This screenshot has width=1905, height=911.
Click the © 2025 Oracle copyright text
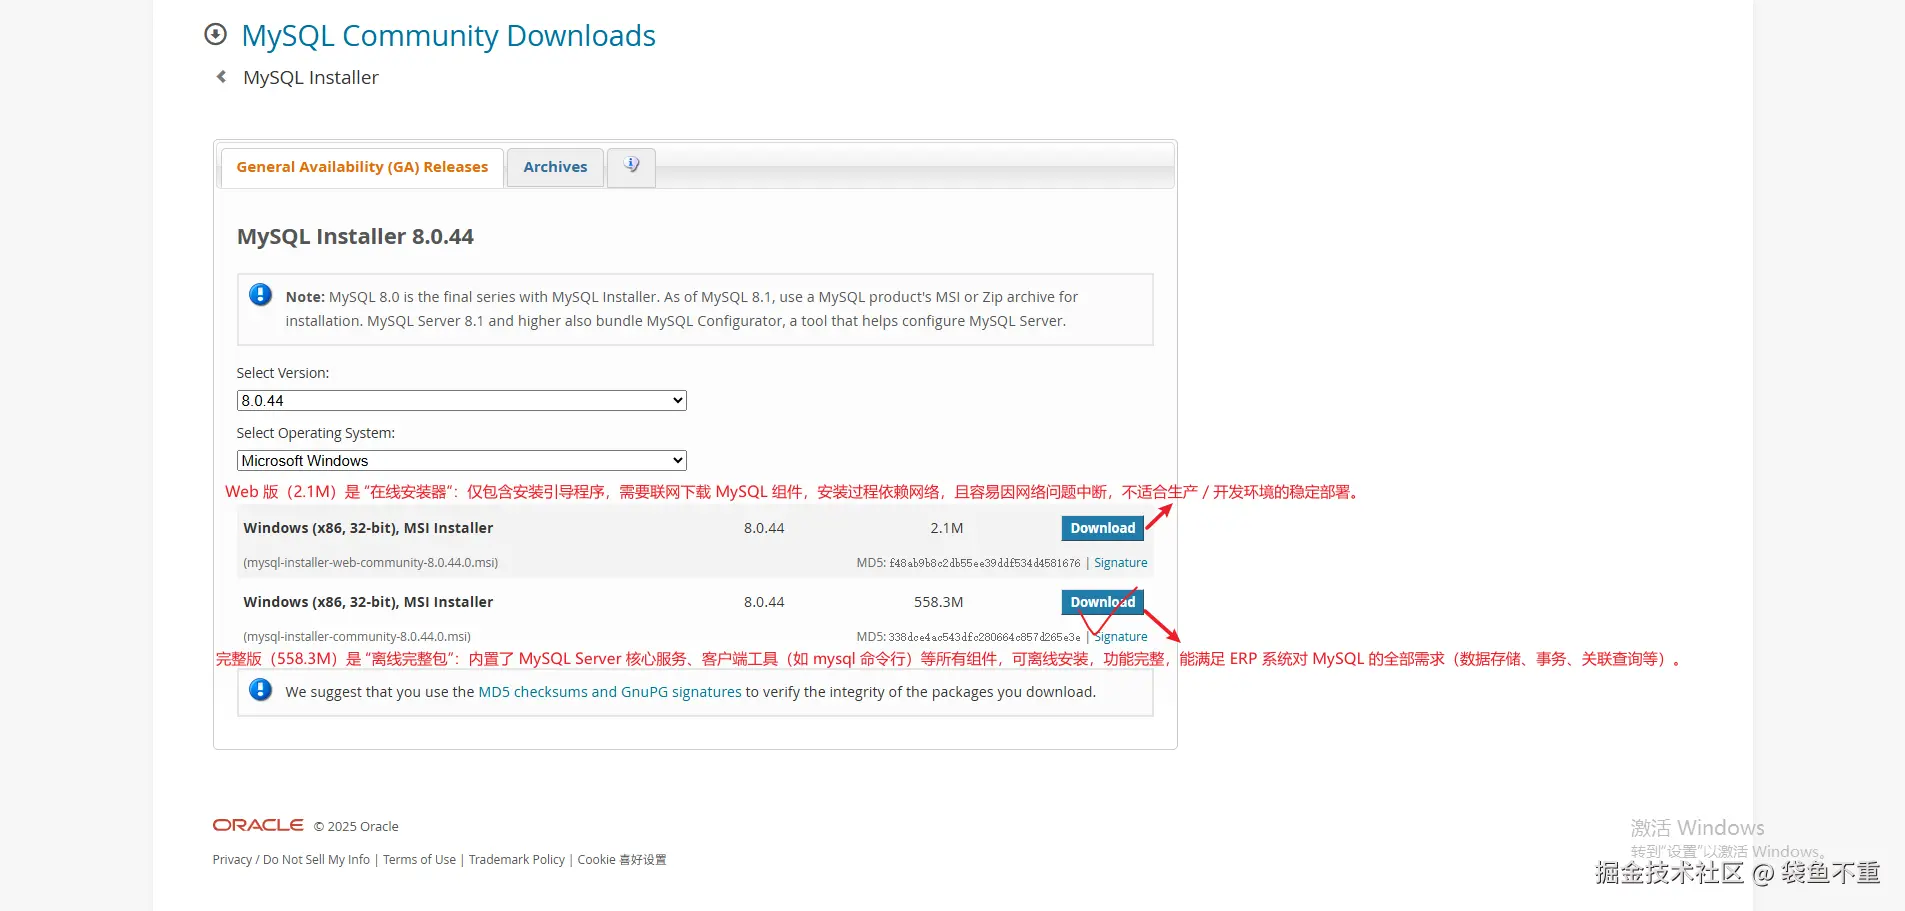(356, 827)
